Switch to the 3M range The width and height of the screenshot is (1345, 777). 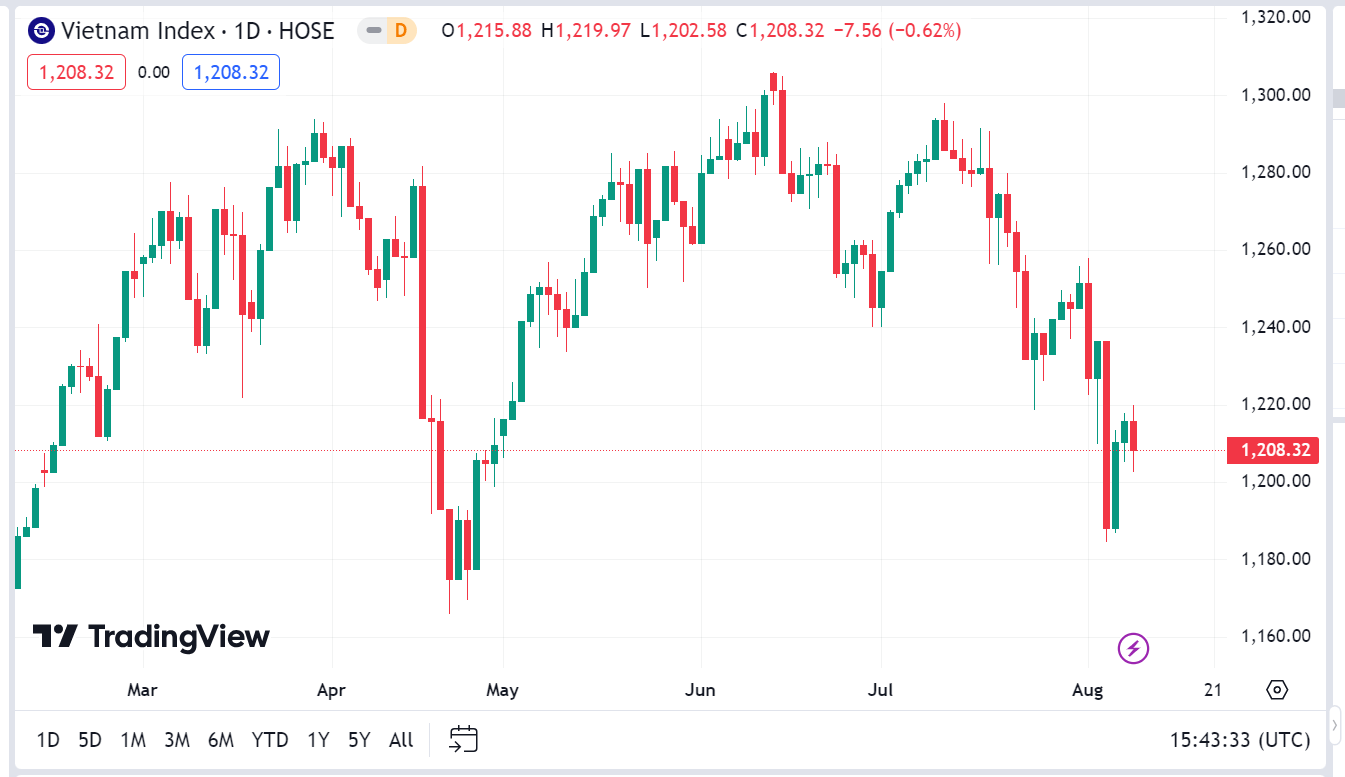point(177,740)
